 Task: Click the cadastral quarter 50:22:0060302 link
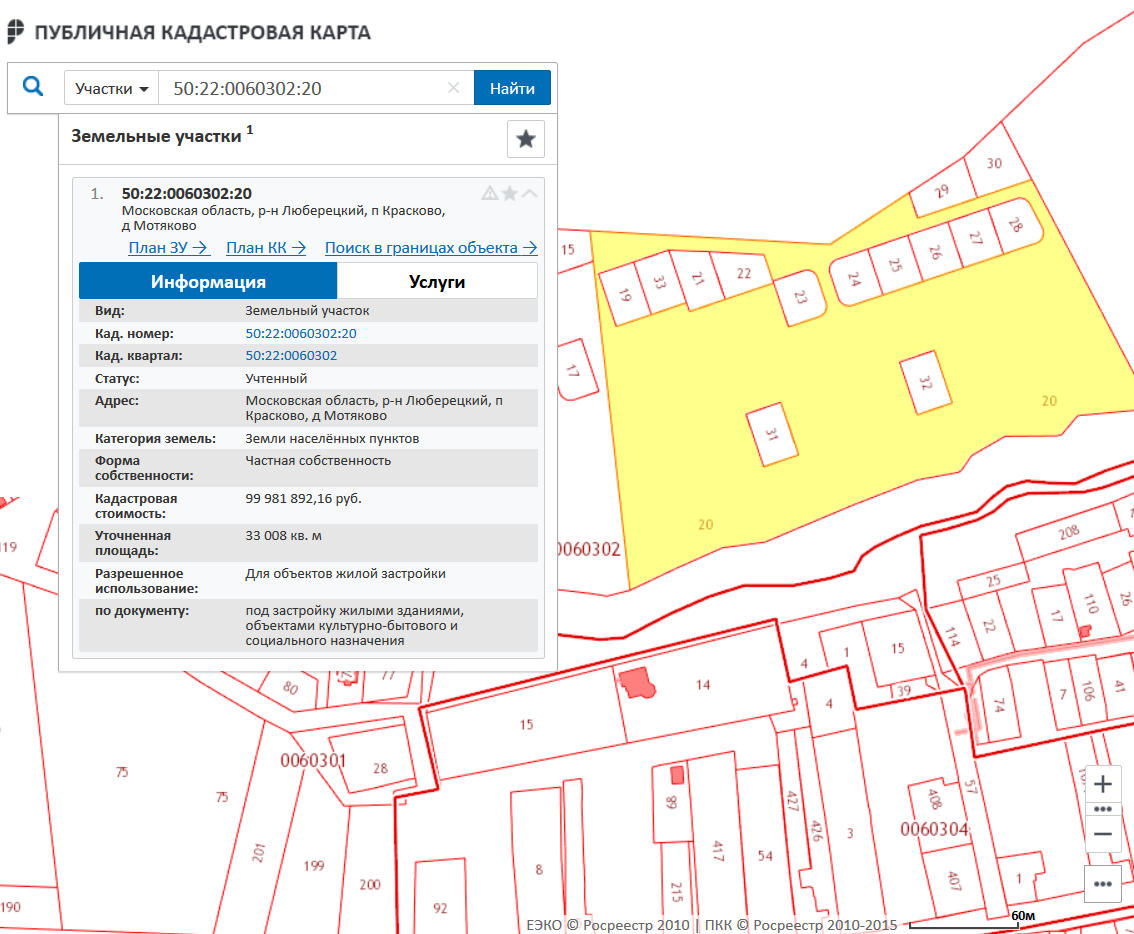coord(291,355)
